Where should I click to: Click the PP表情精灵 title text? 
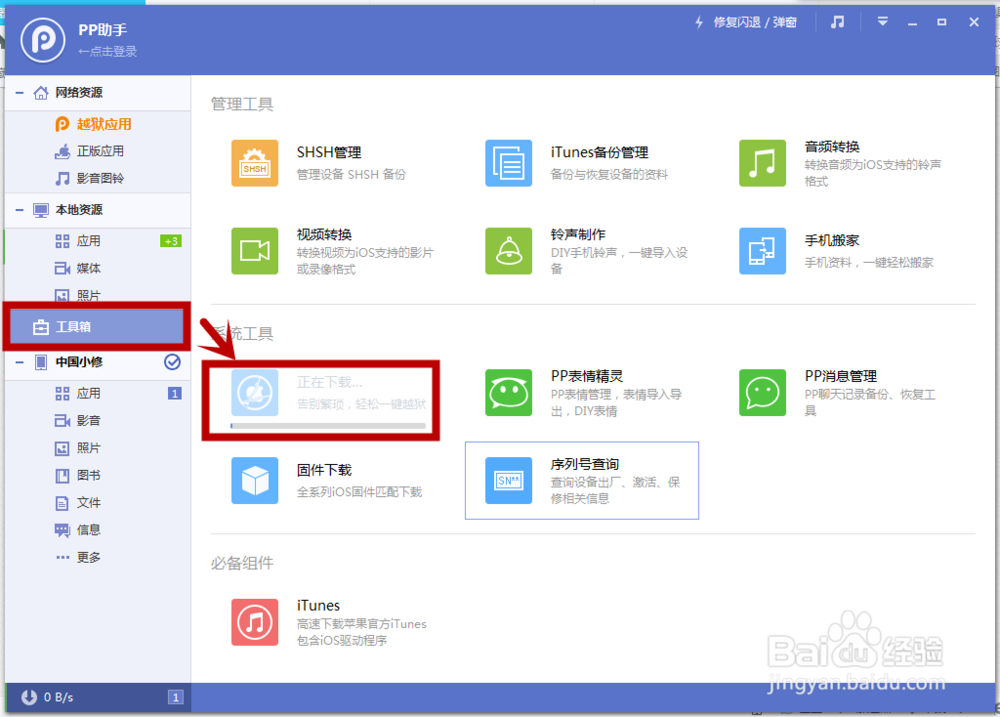587,376
